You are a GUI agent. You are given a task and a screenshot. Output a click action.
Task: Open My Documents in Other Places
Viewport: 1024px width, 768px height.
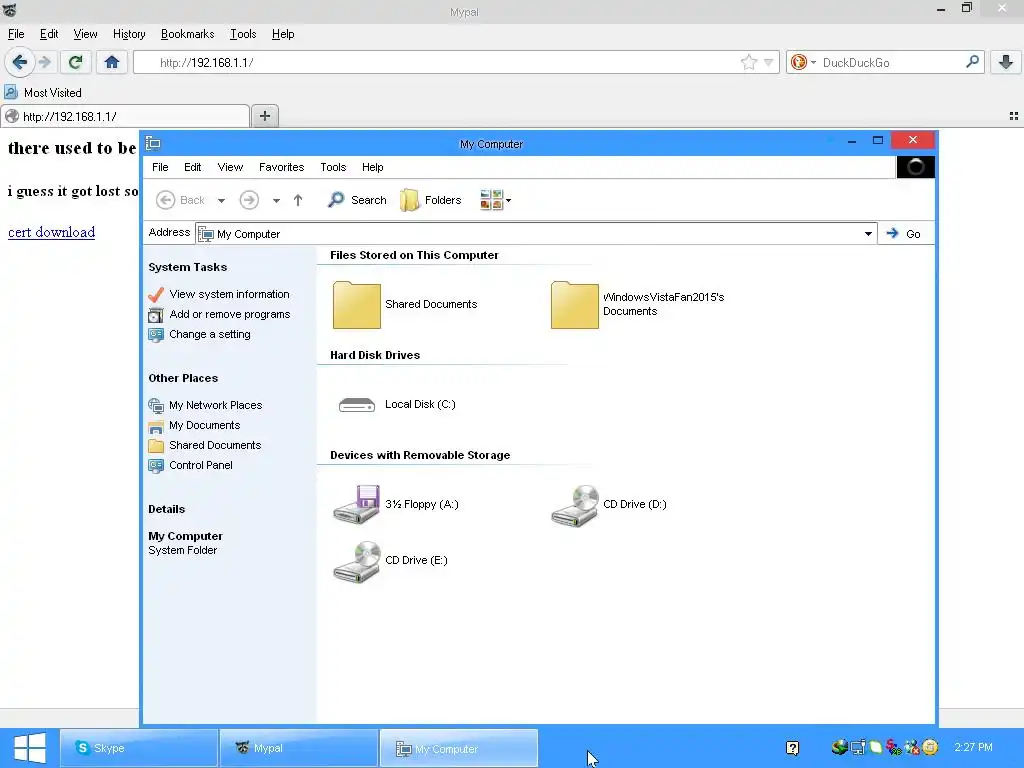(x=194, y=426)
